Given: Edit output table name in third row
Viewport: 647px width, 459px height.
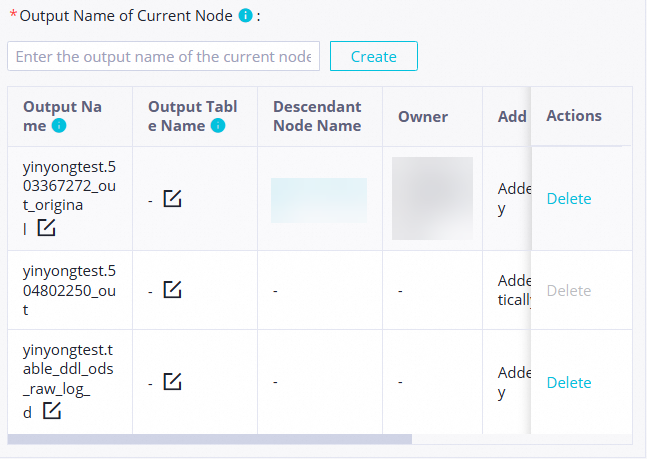Looking at the screenshot, I should [x=172, y=382].
